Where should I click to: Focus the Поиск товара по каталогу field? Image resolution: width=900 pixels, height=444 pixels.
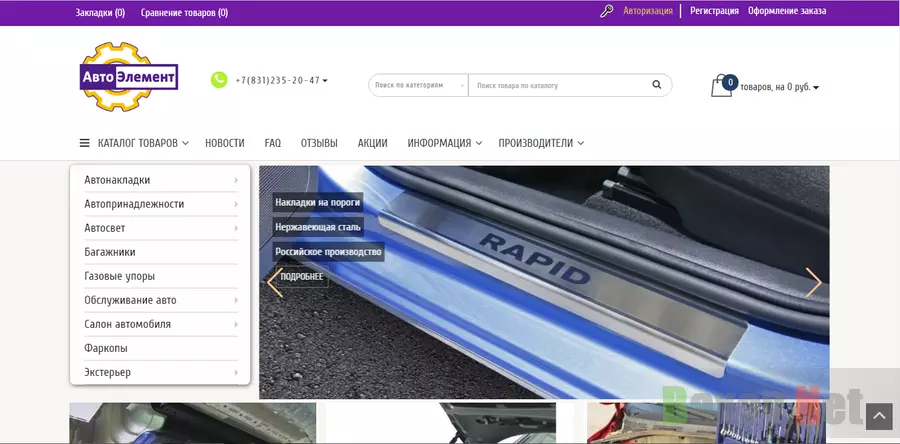pyautogui.click(x=560, y=85)
